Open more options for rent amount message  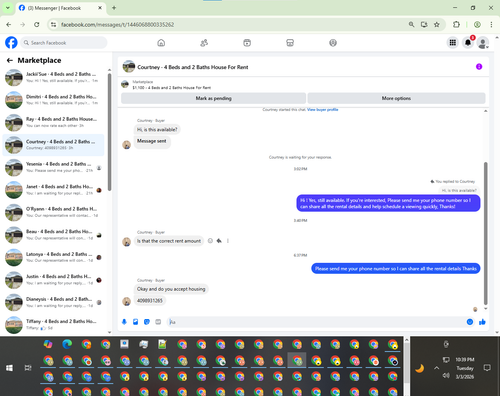228,241
